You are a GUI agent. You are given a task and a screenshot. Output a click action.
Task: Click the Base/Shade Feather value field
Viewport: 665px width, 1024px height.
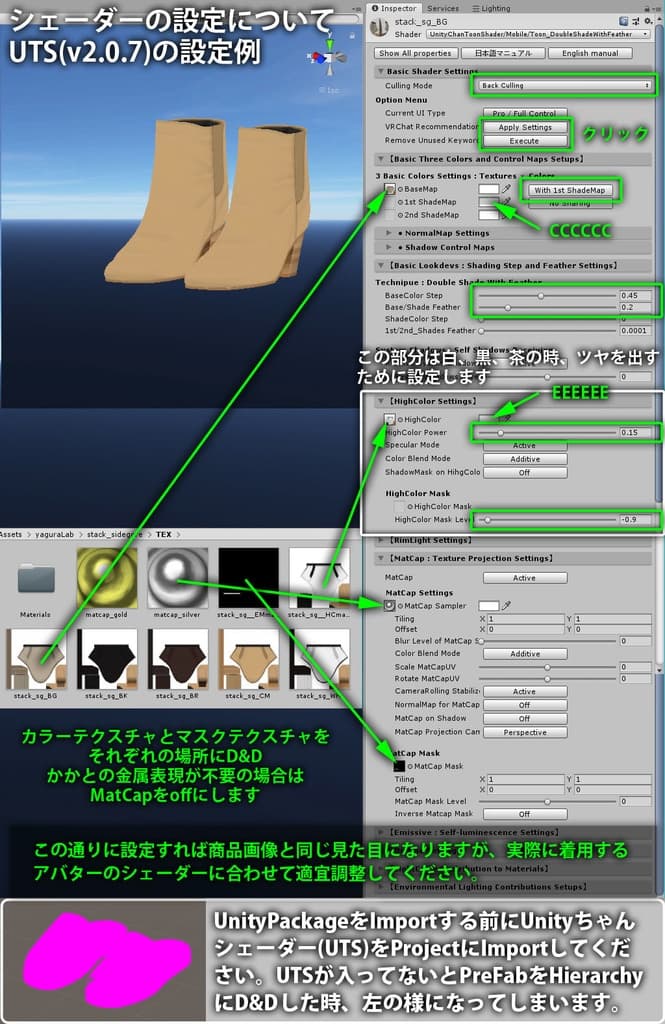point(635,307)
